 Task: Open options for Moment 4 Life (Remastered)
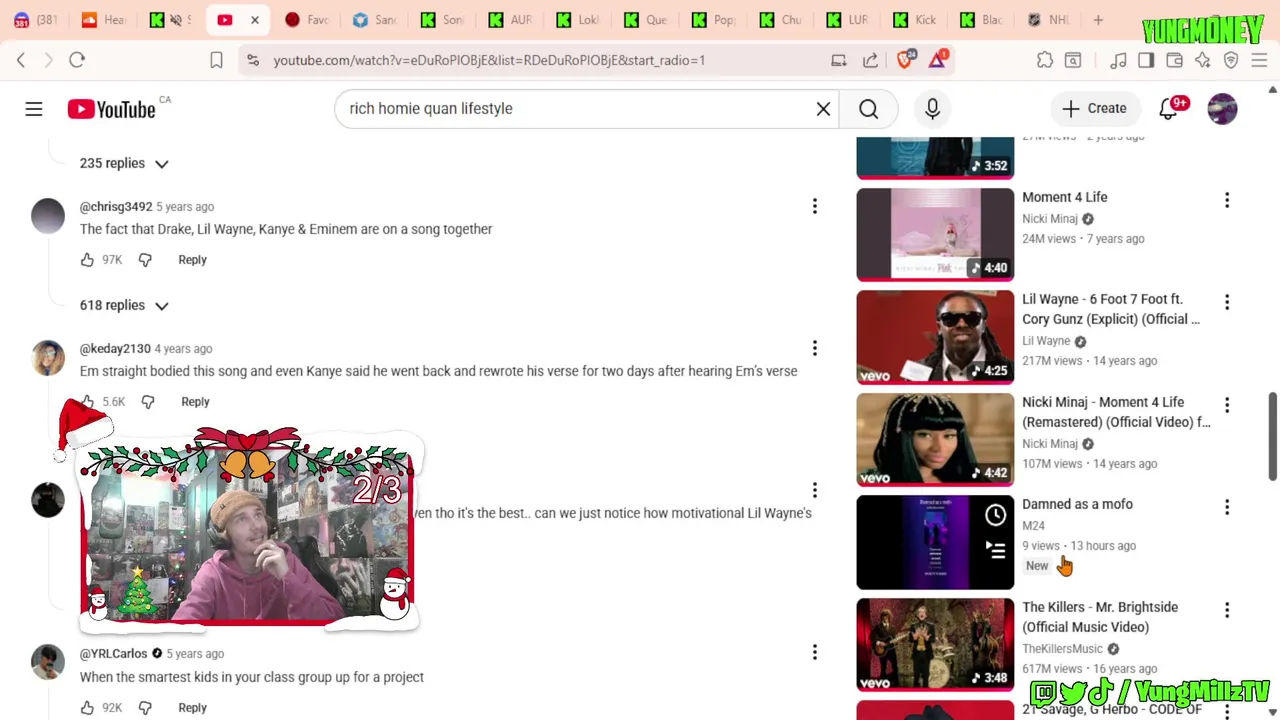(x=1227, y=405)
